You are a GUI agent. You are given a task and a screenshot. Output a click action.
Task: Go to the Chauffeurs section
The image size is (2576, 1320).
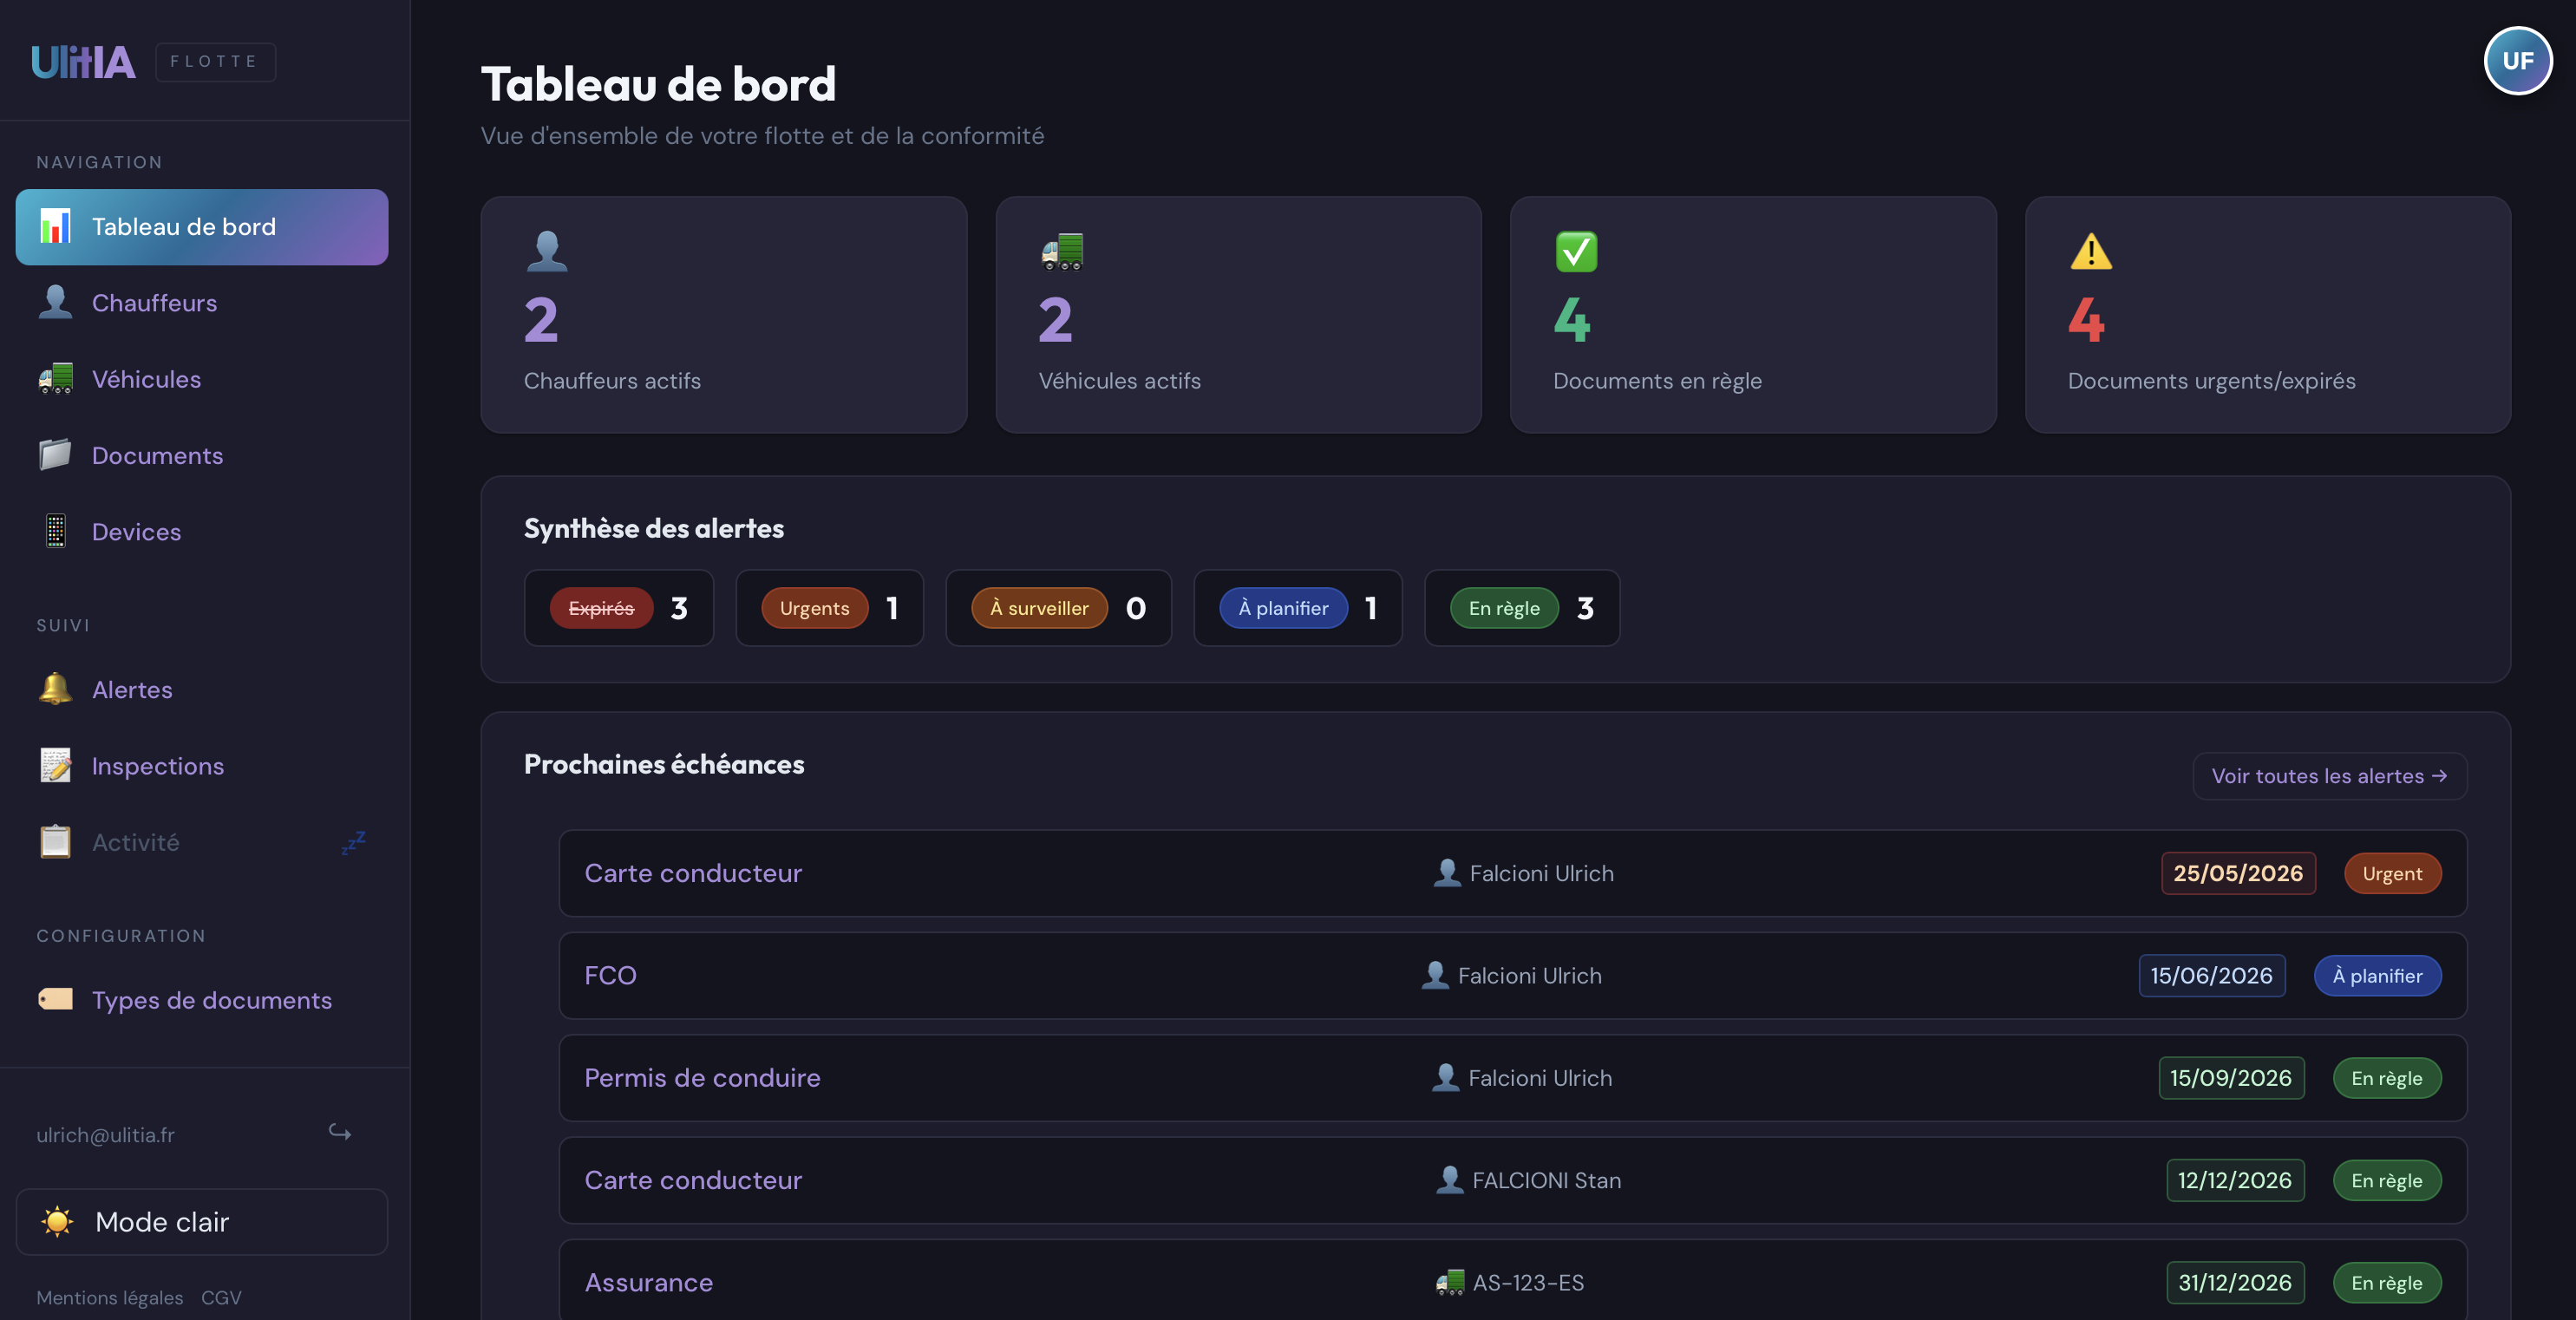tap(202, 303)
